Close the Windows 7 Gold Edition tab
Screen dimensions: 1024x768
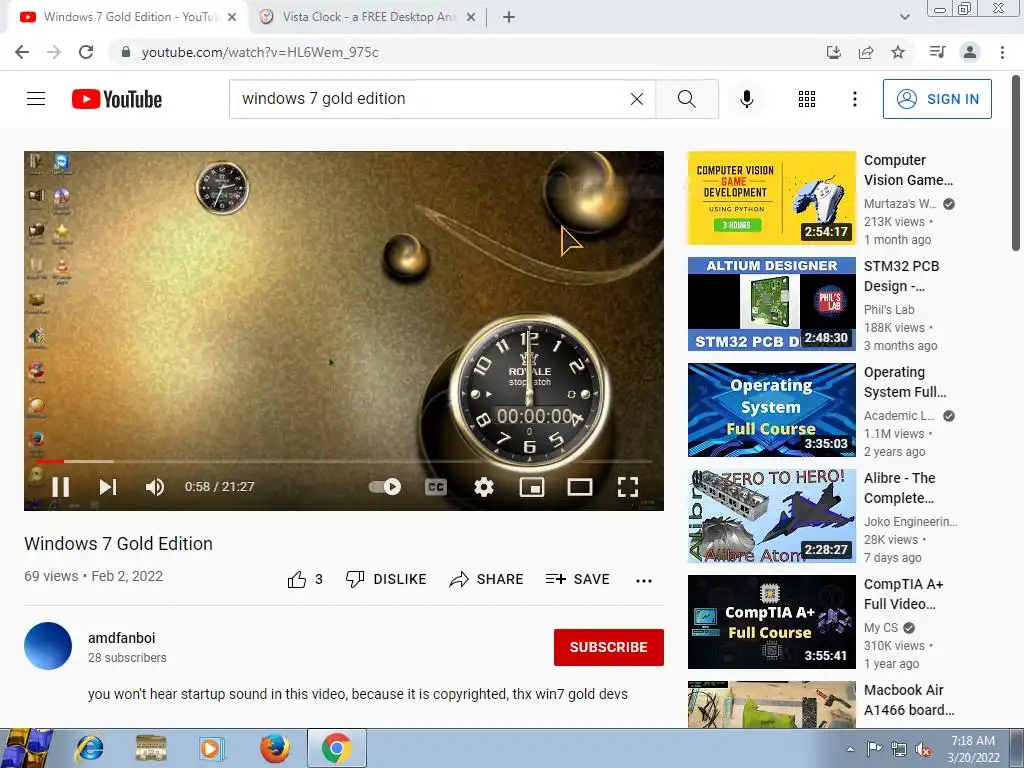click(x=232, y=17)
